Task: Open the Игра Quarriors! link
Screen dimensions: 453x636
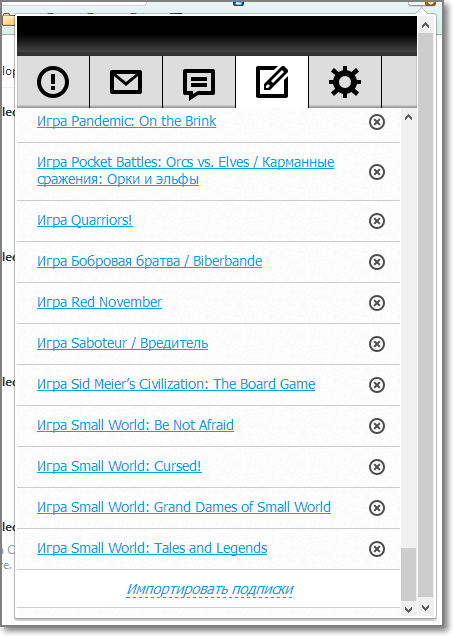Action: coord(85,220)
